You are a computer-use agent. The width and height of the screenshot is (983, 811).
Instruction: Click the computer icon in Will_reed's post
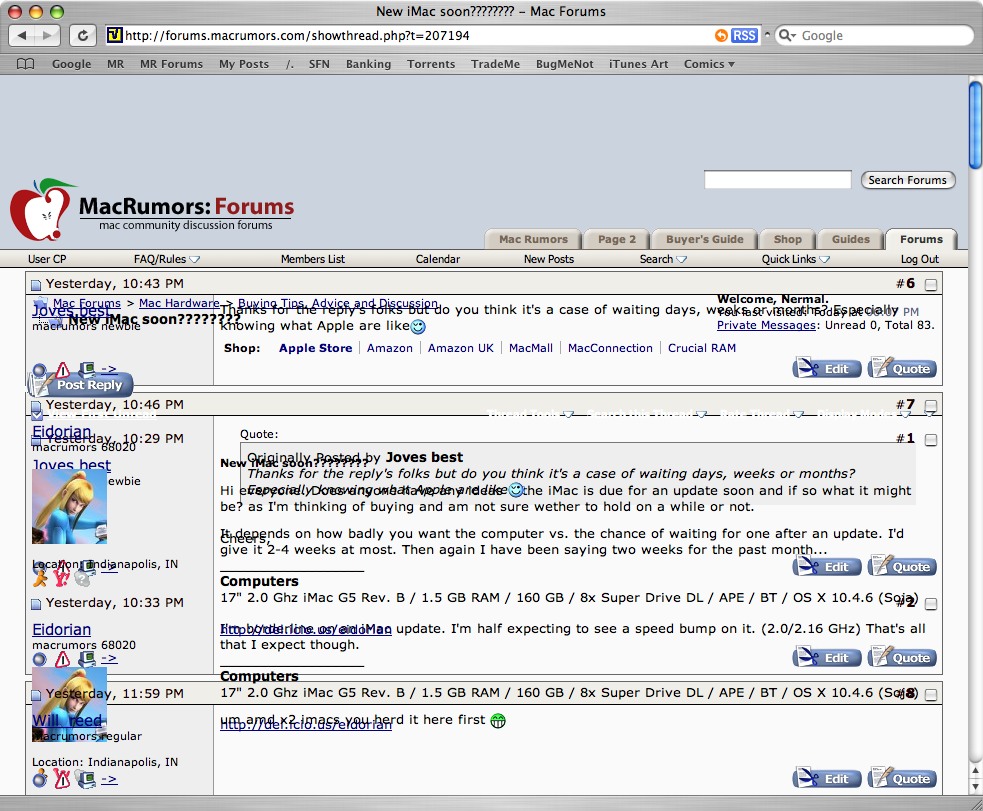pos(85,779)
